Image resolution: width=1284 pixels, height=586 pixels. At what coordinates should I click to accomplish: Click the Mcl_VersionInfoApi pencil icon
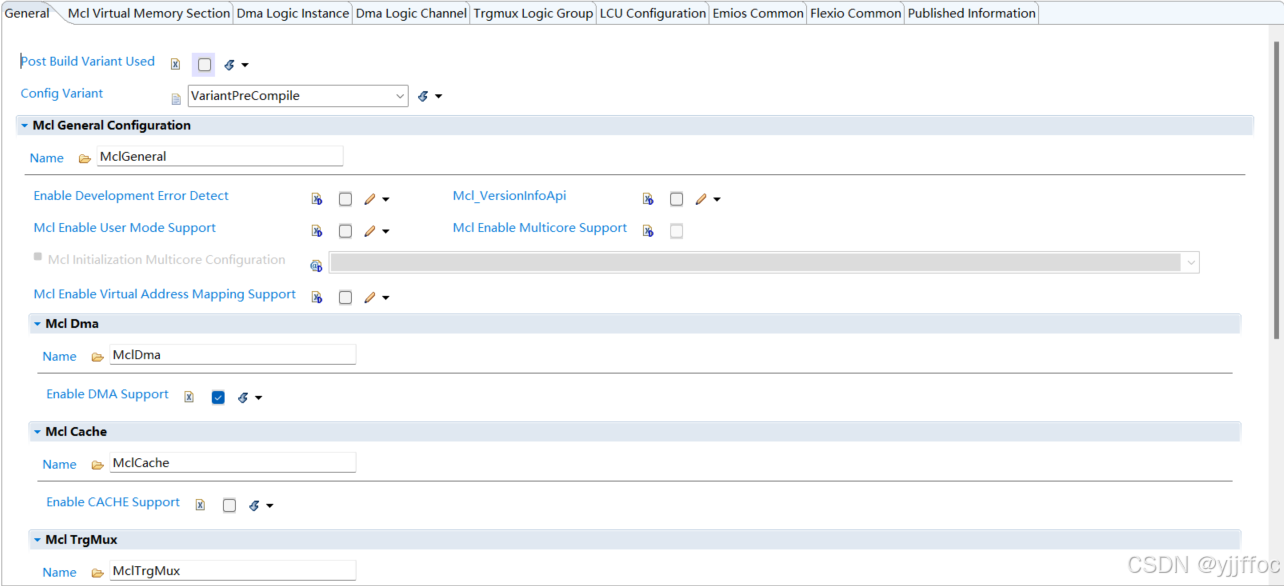701,200
